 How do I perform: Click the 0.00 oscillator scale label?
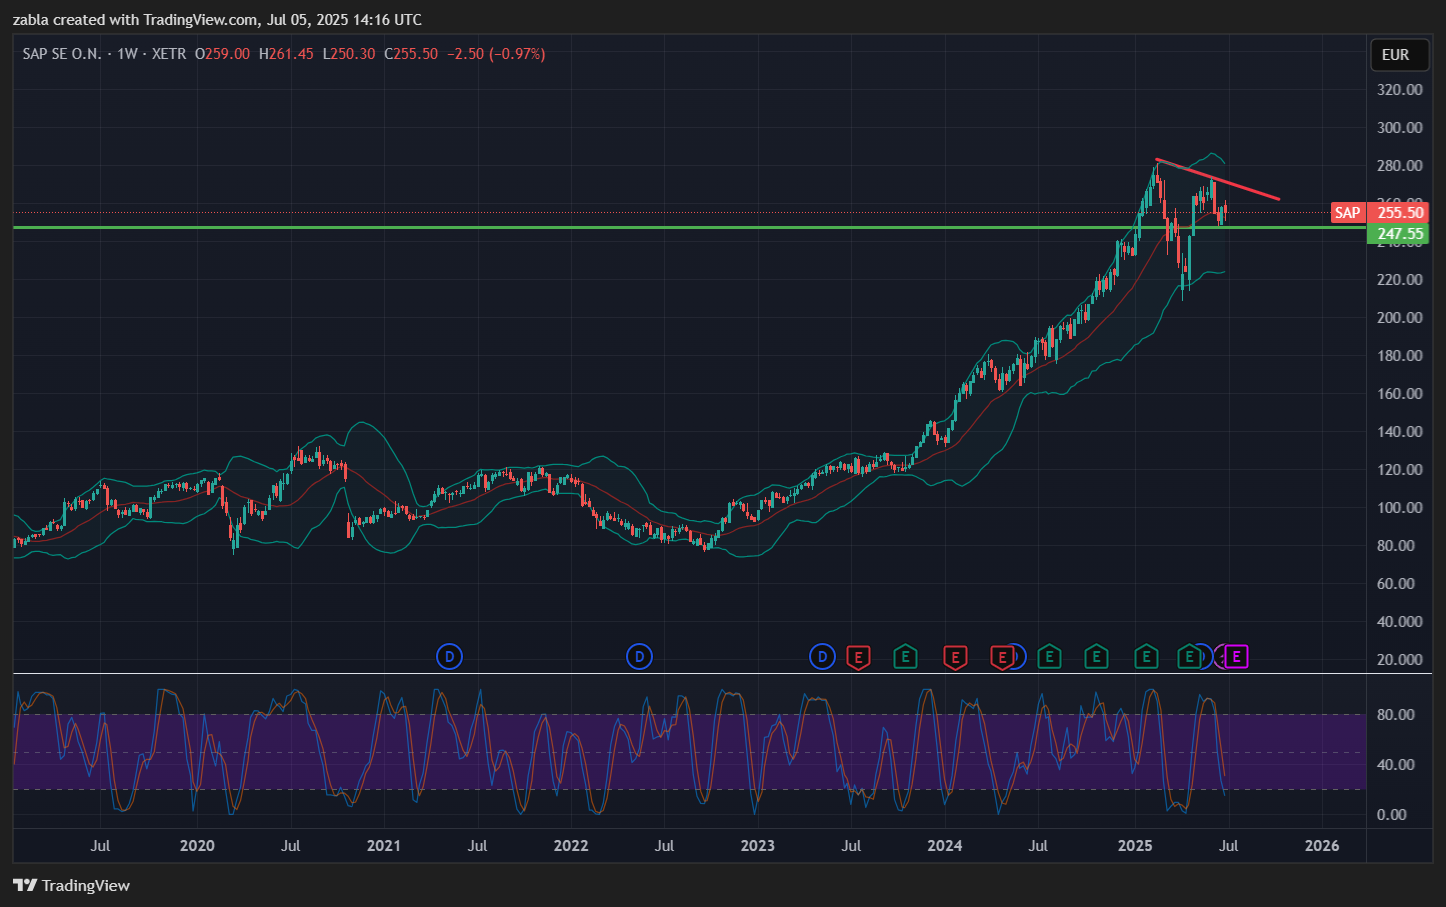[x=1392, y=815]
